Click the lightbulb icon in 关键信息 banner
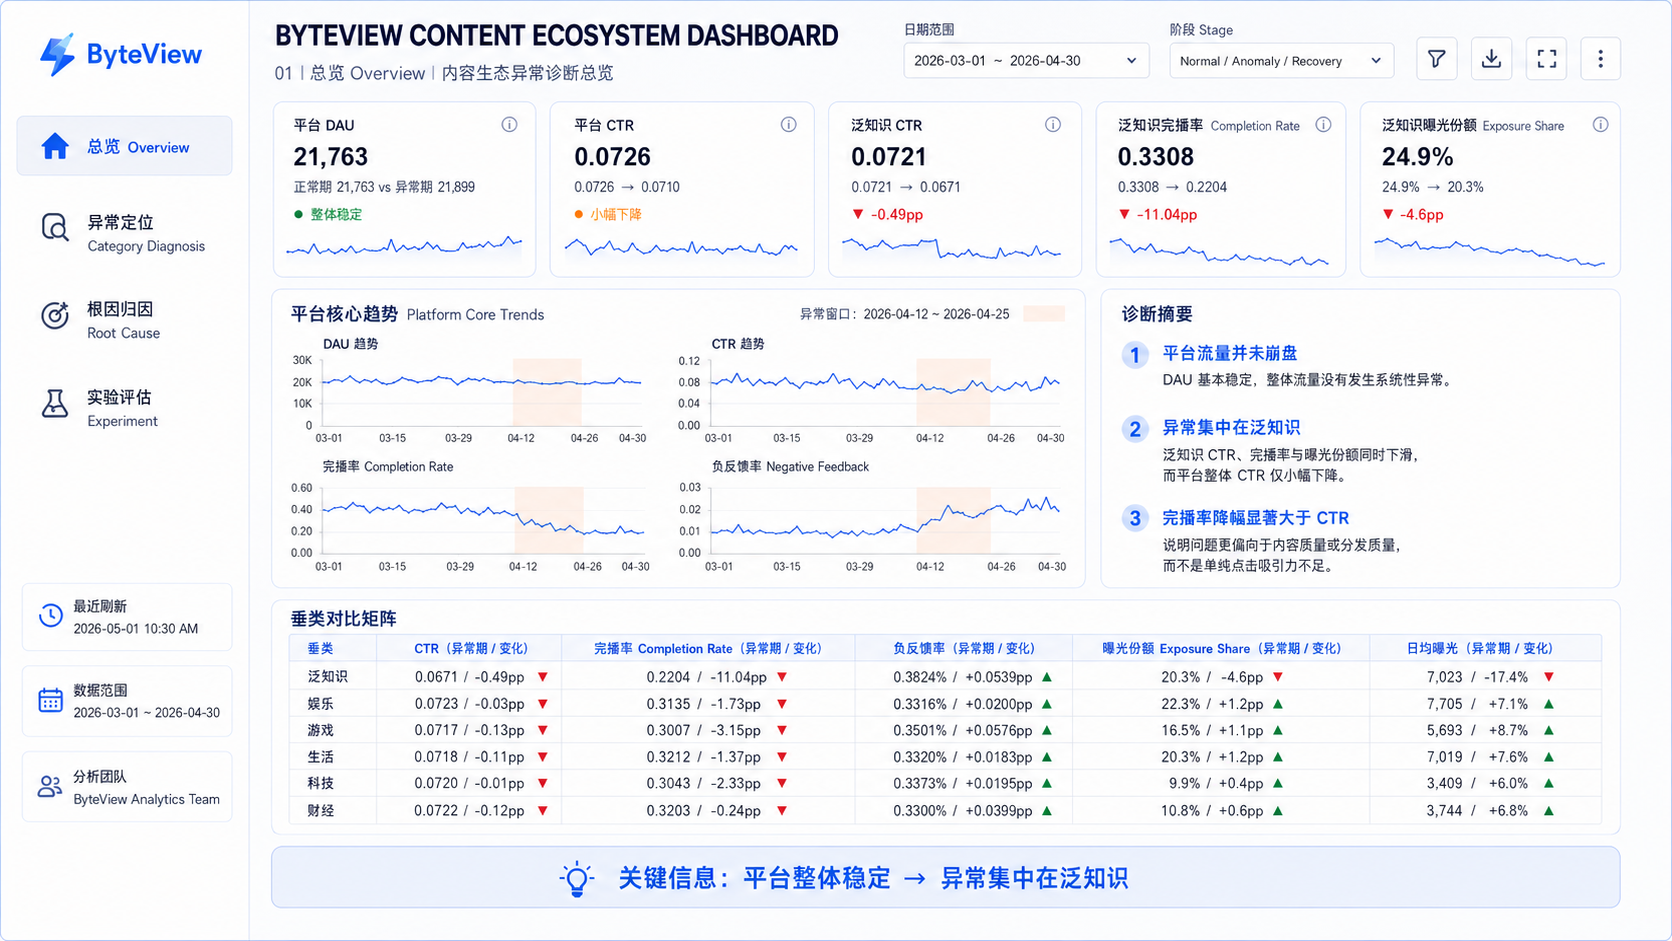The width and height of the screenshot is (1672, 941). tap(577, 878)
